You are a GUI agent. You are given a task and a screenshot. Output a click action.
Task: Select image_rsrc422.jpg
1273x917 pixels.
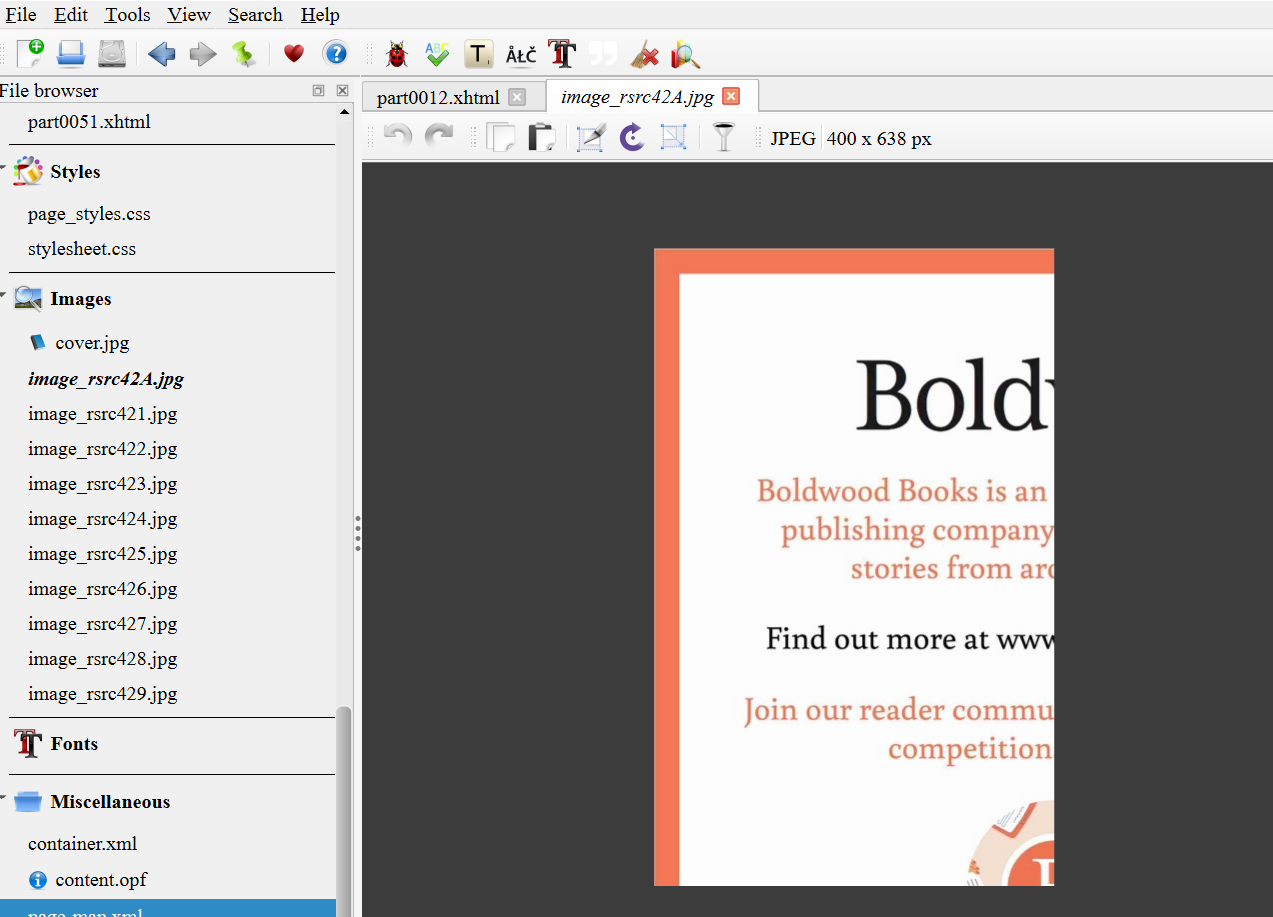(102, 449)
